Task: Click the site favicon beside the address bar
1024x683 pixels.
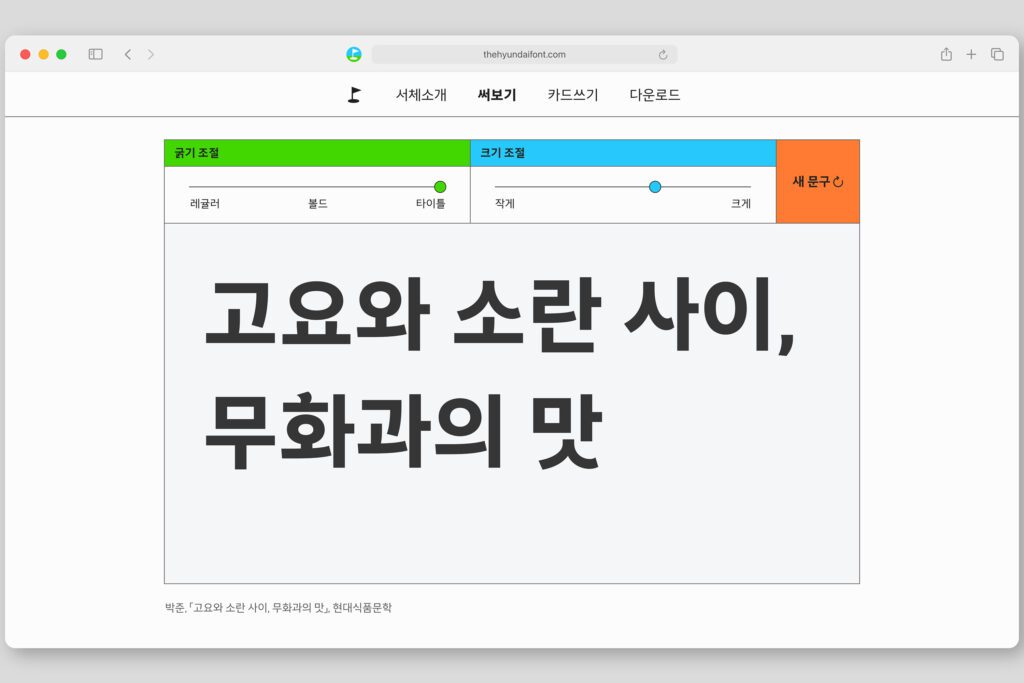Action: pos(354,54)
